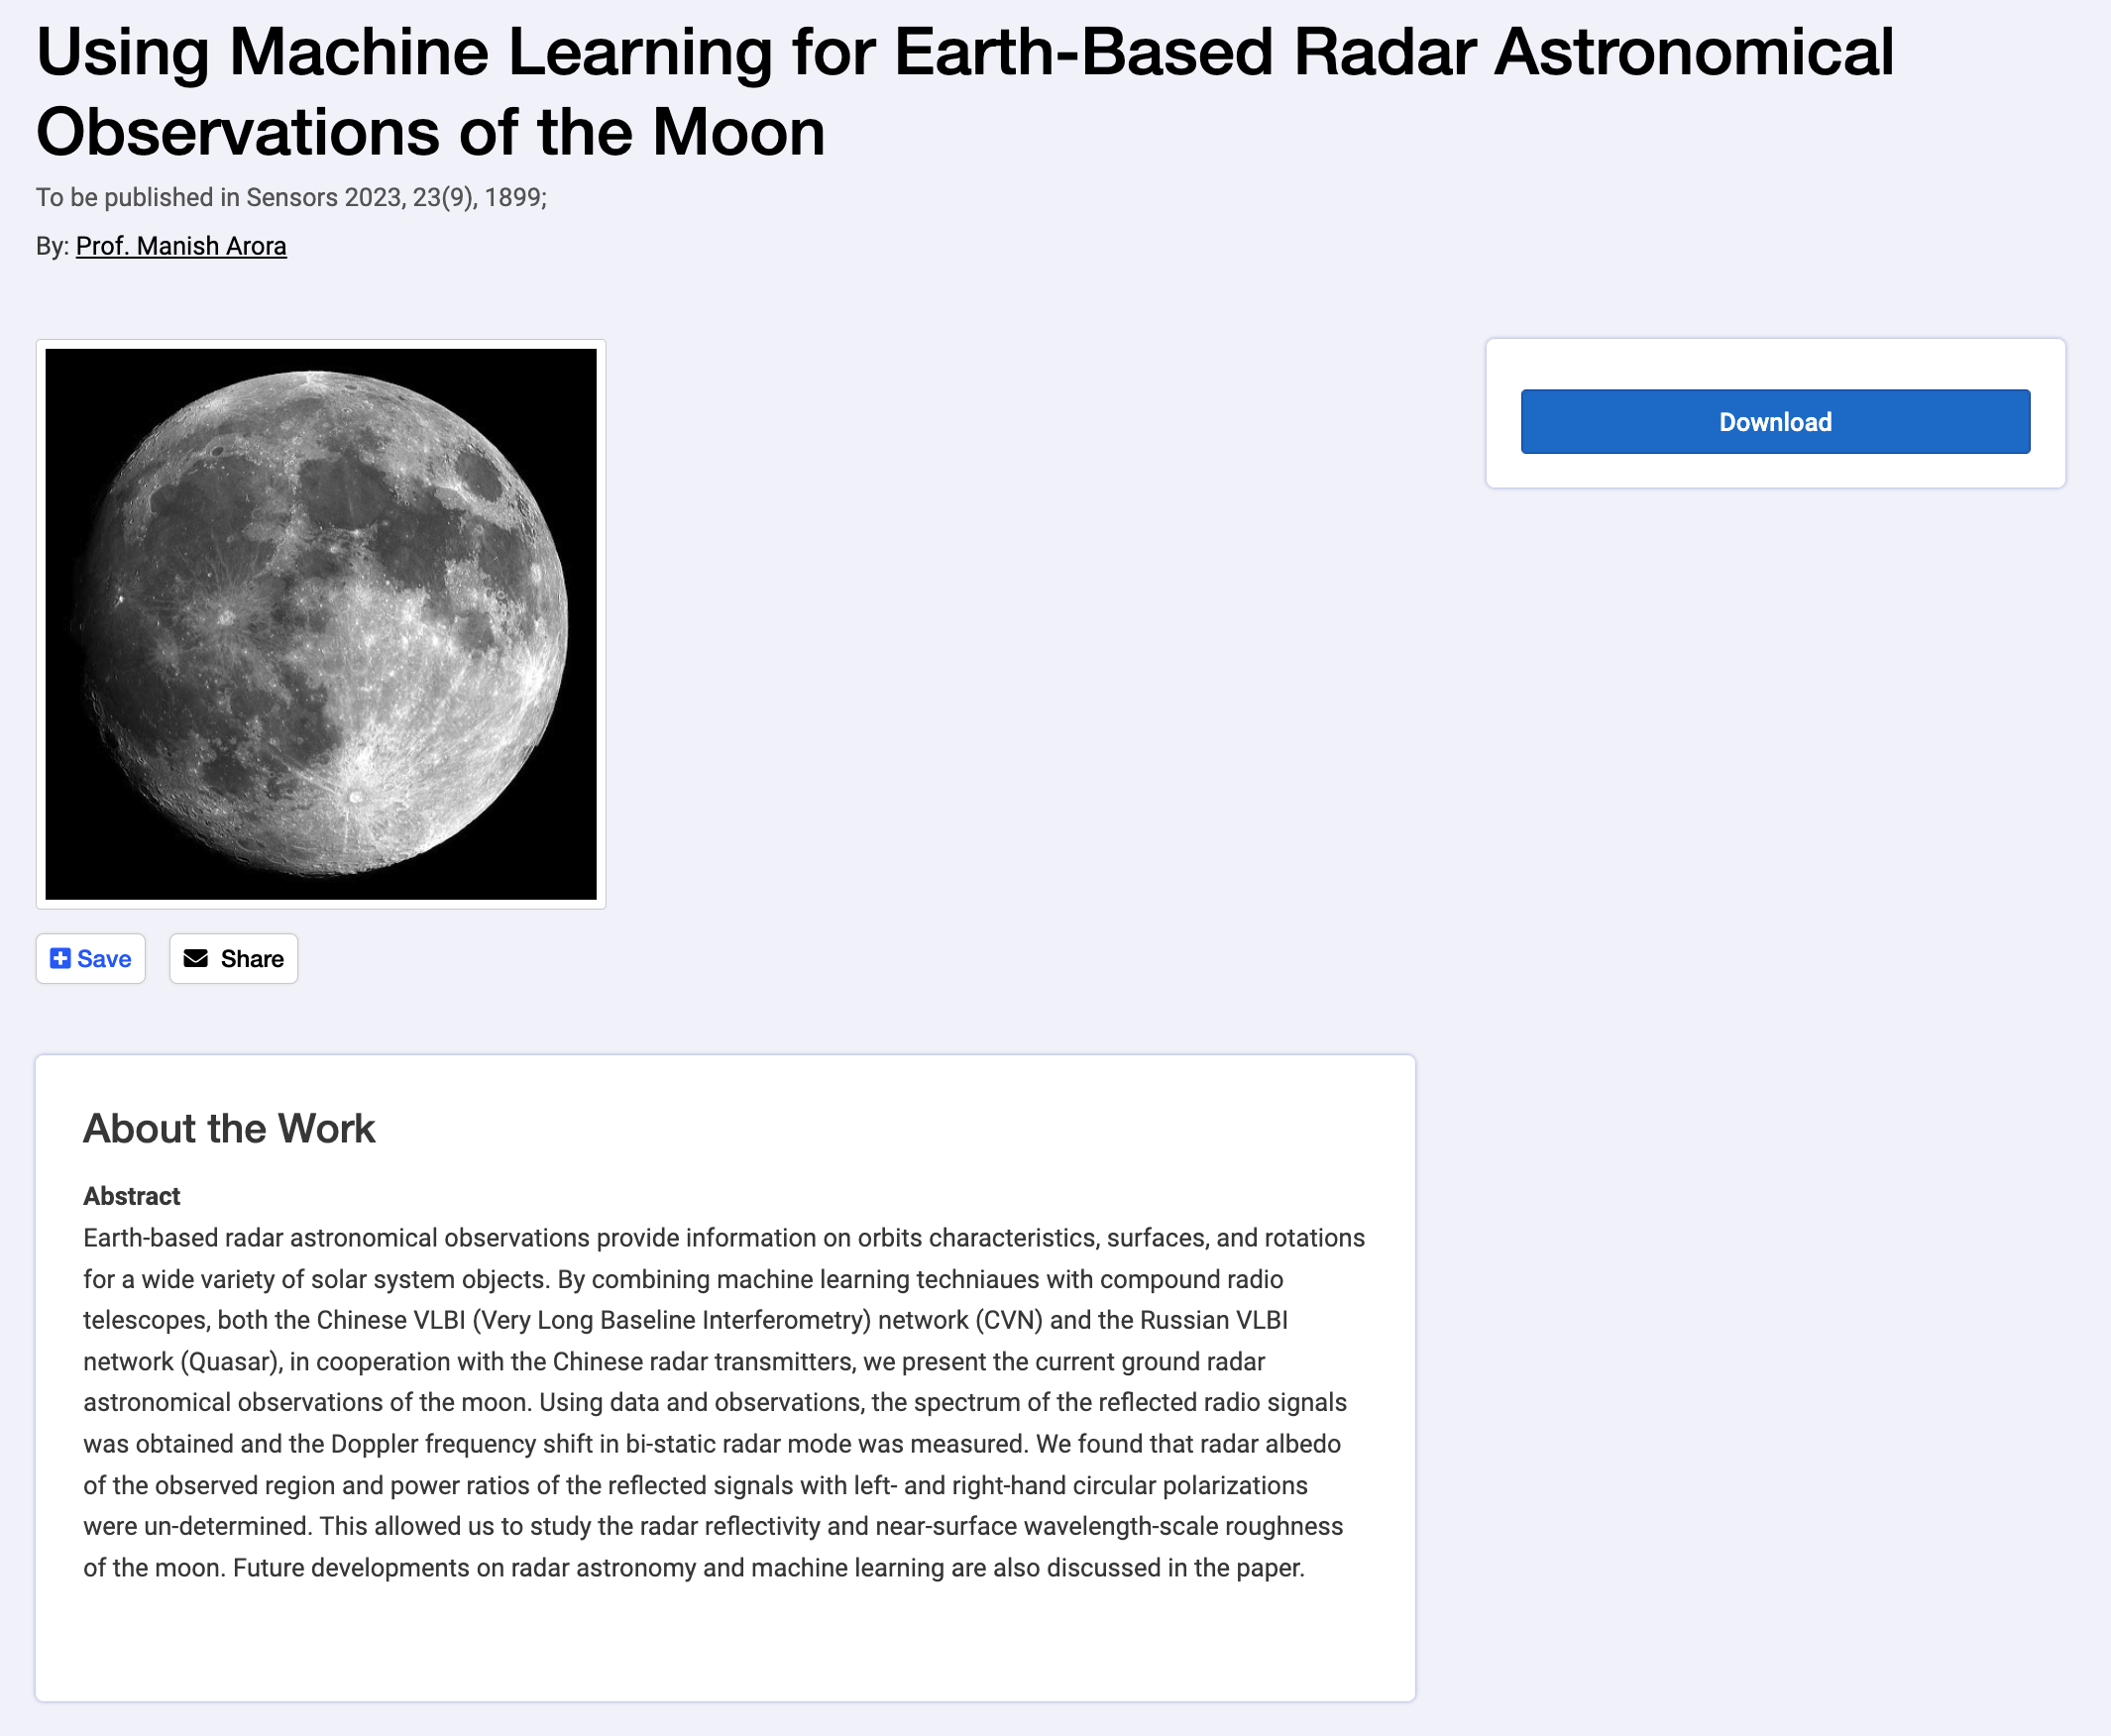Click the white card surrounding the Download button
Viewport: 2111px width, 1736px height.
(x=1775, y=413)
